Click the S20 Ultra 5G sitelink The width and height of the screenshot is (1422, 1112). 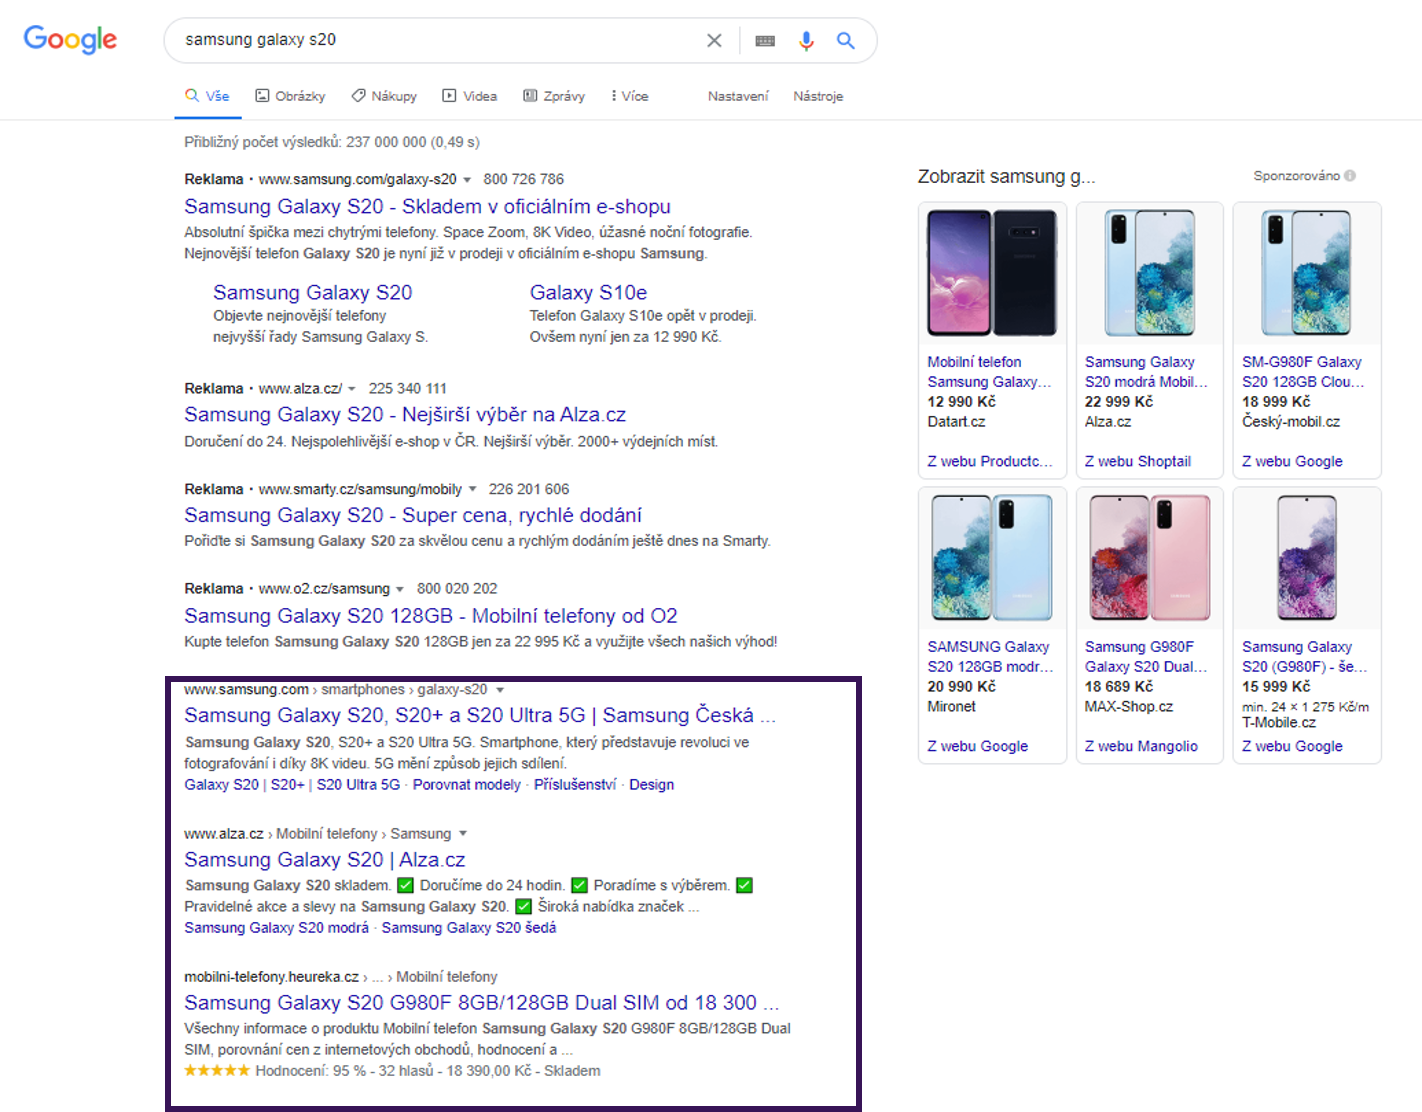pyautogui.click(x=358, y=785)
